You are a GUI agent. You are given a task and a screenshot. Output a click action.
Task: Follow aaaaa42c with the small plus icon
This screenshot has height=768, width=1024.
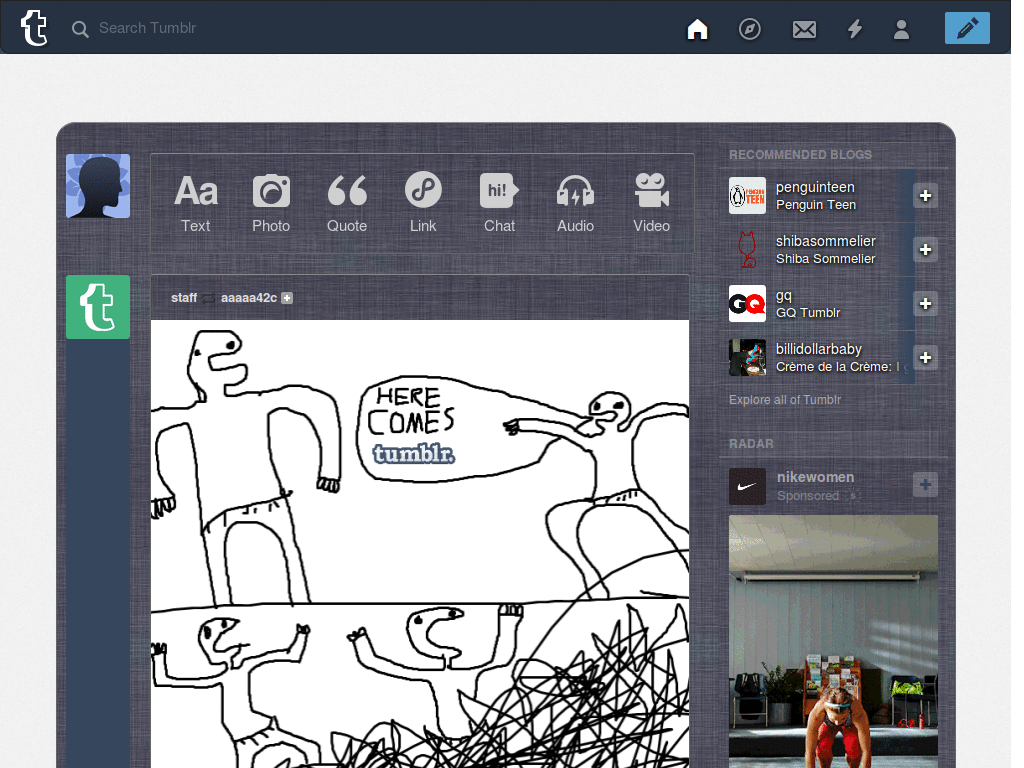287,298
